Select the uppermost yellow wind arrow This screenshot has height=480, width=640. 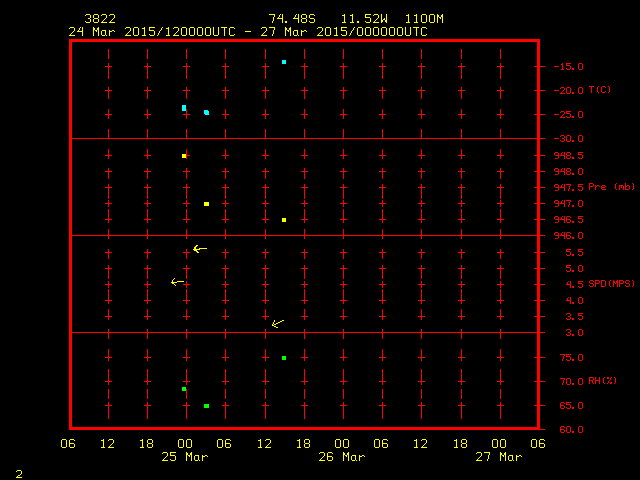click(x=199, y=249)
